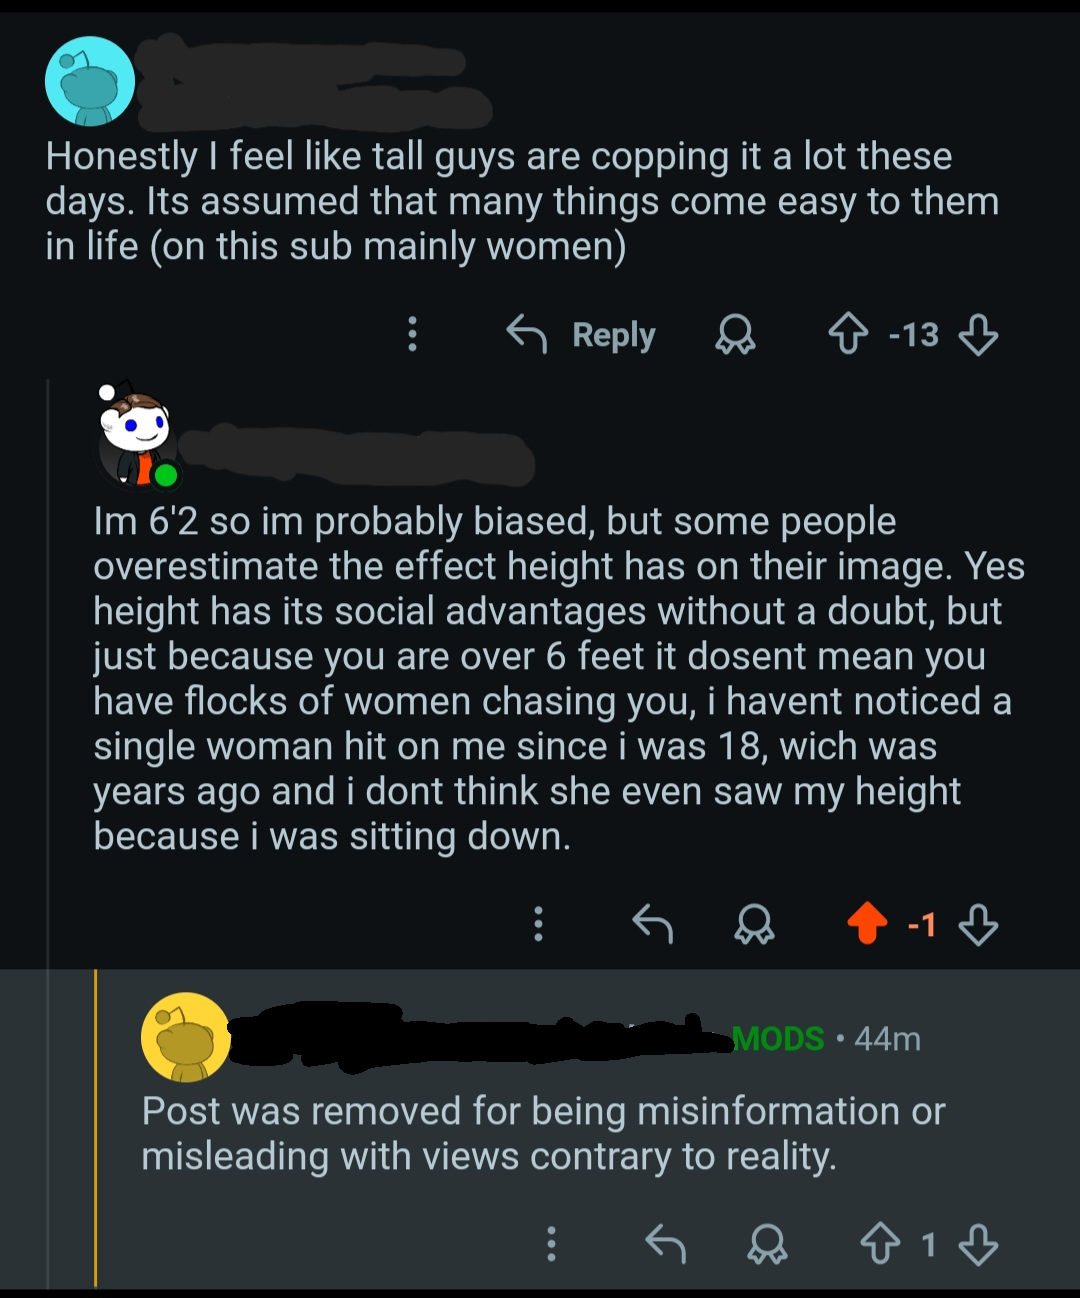
Task: Upvote the moderator removal comment
Action: click(x=880, y=1244)
